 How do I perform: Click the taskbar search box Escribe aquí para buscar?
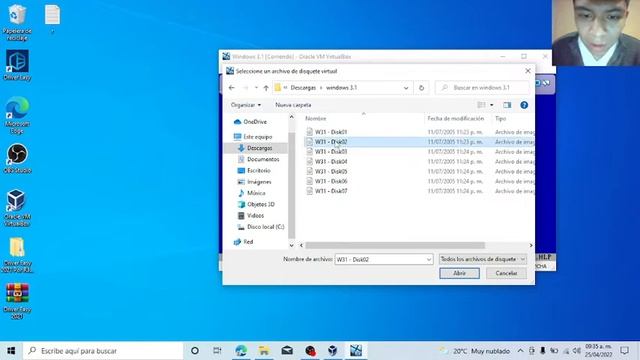click(104, 351)
